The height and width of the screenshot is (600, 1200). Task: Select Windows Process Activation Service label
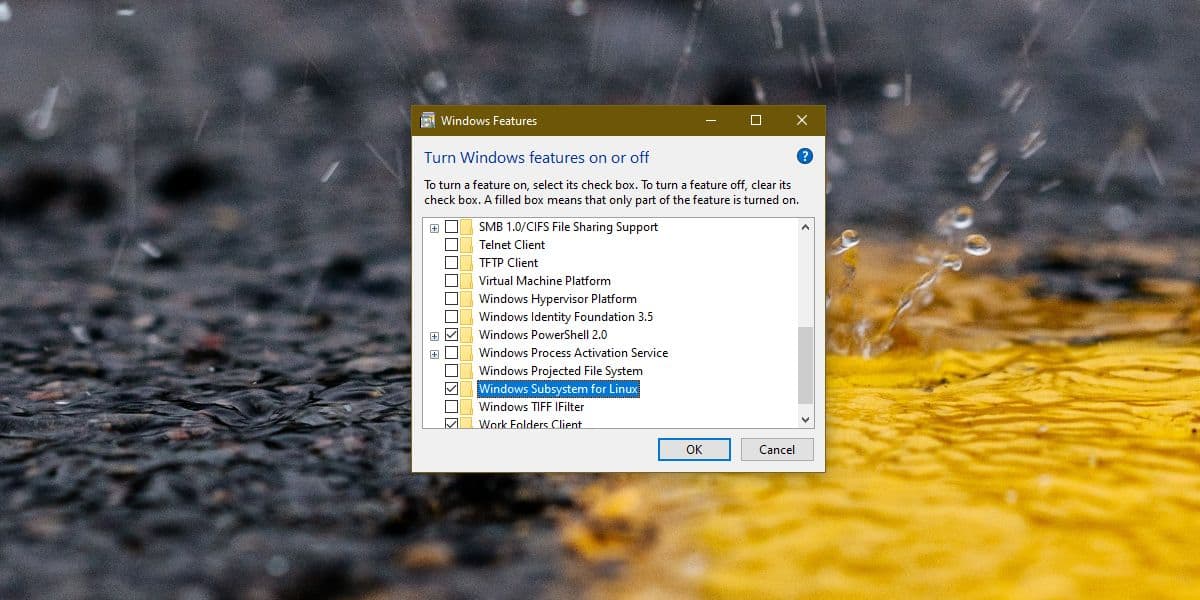point(573,353)
